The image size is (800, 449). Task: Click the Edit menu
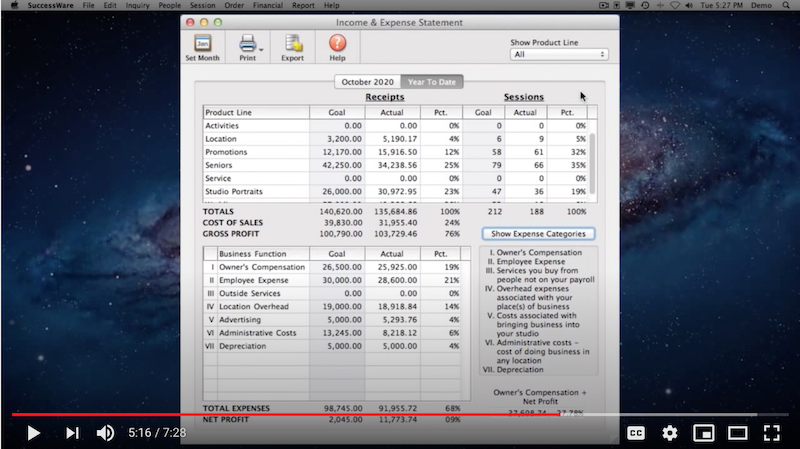click(110, 5)
